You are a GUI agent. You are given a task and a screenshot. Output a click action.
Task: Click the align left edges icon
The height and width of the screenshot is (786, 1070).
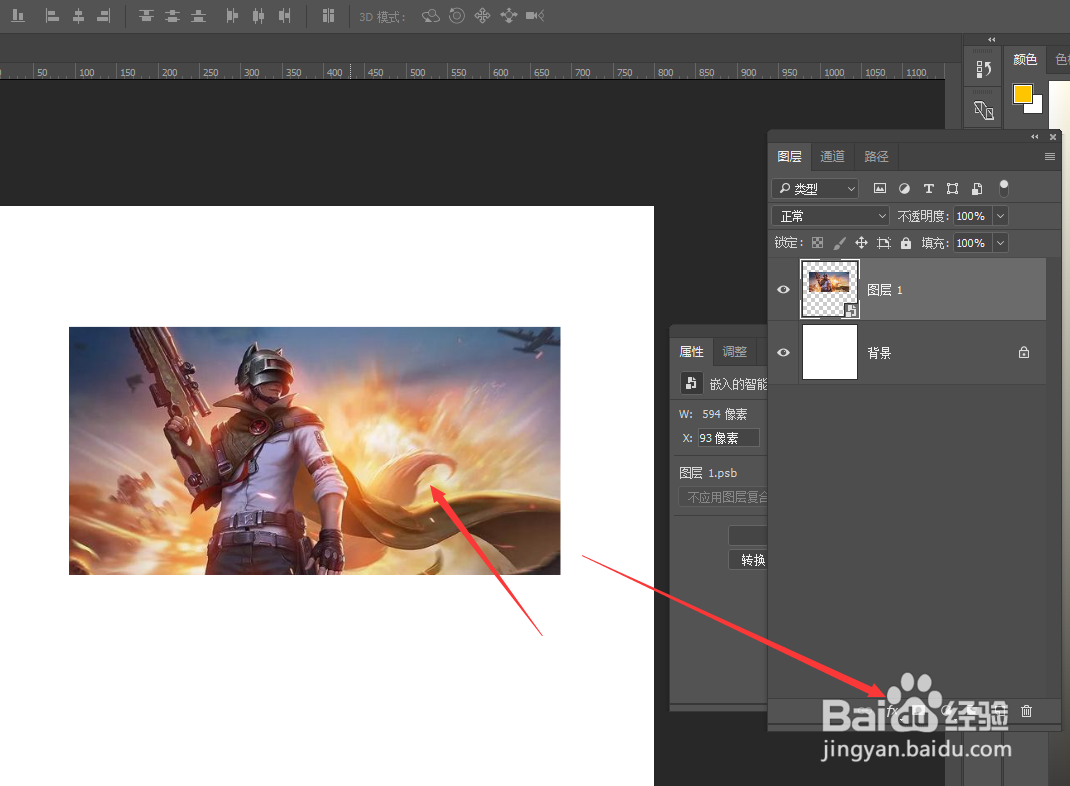(52, 16)
